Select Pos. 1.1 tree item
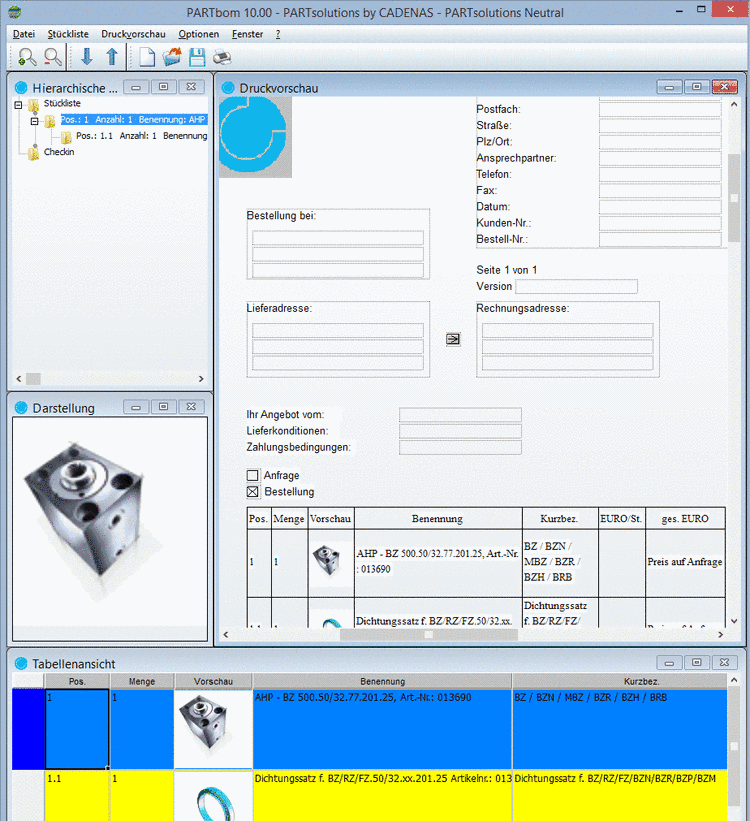The image size is (750, 821). pos(141,136)
